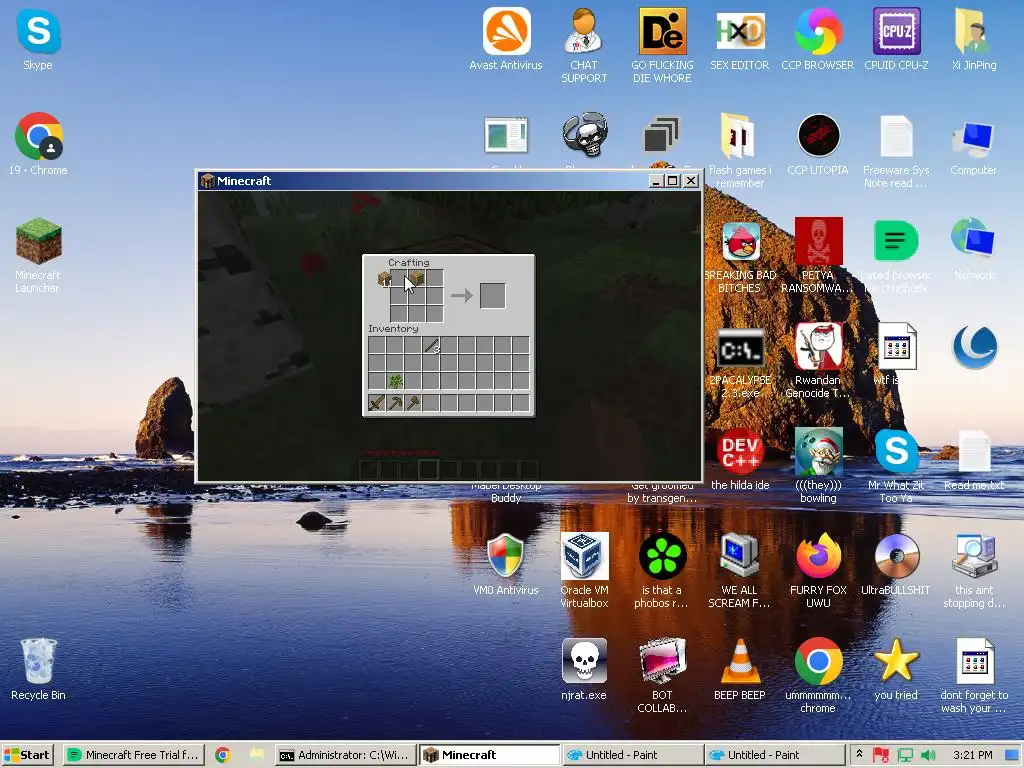The image size is (1024, 768).
Task: Open the volume tray icon
Action: click(928, 755)
